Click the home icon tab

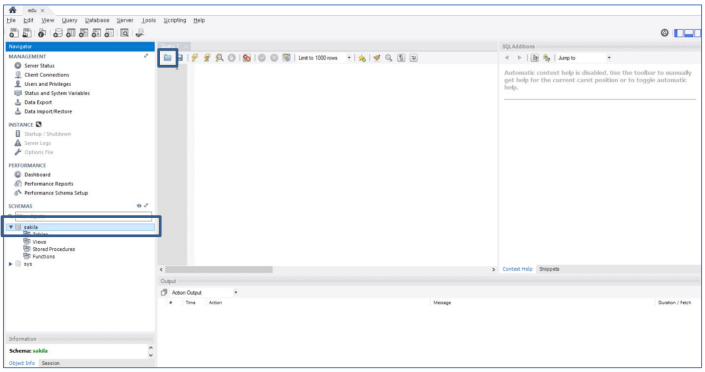pos(13,10)
